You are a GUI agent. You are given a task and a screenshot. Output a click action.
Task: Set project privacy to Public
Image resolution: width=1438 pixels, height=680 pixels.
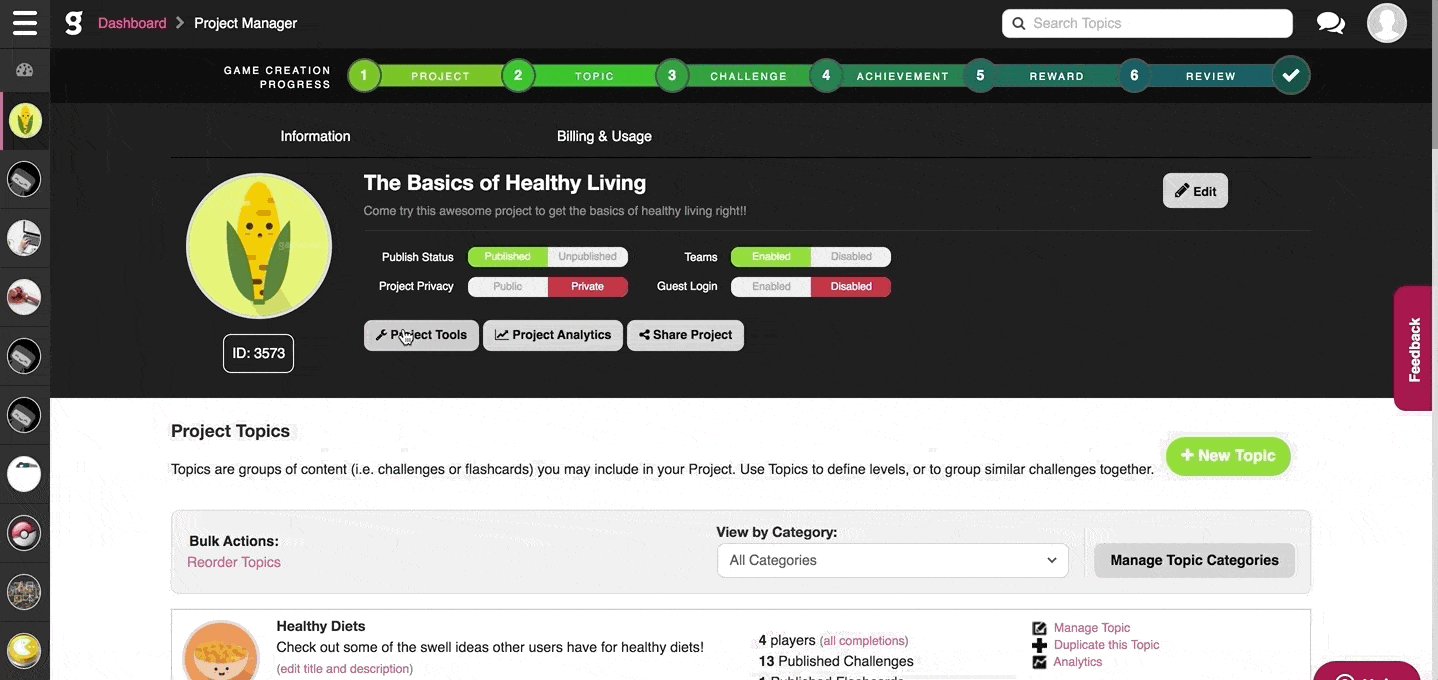508,287
